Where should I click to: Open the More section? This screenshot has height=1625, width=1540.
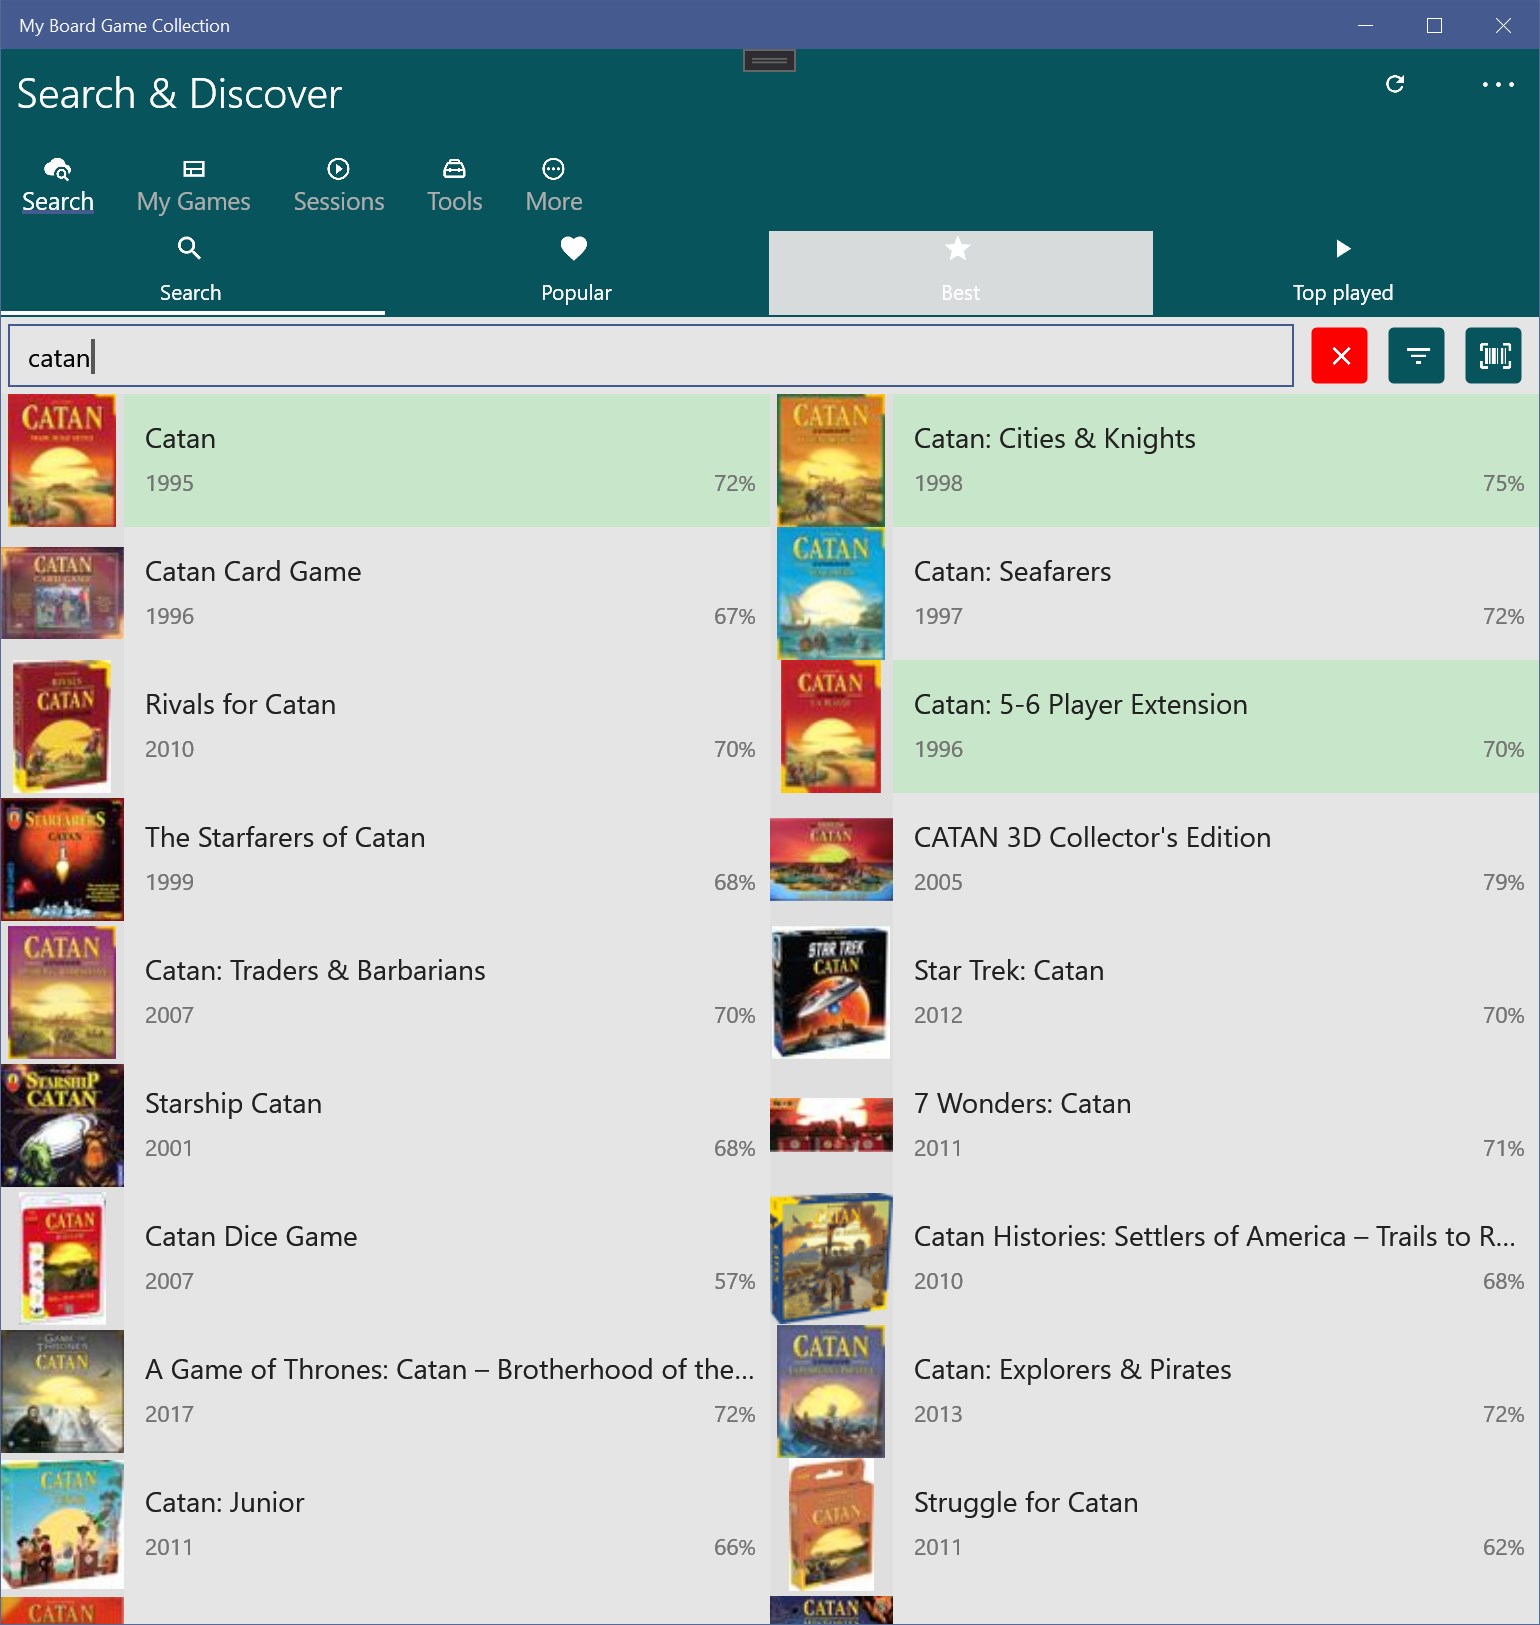pyautogui.click(x=554, y=185)
